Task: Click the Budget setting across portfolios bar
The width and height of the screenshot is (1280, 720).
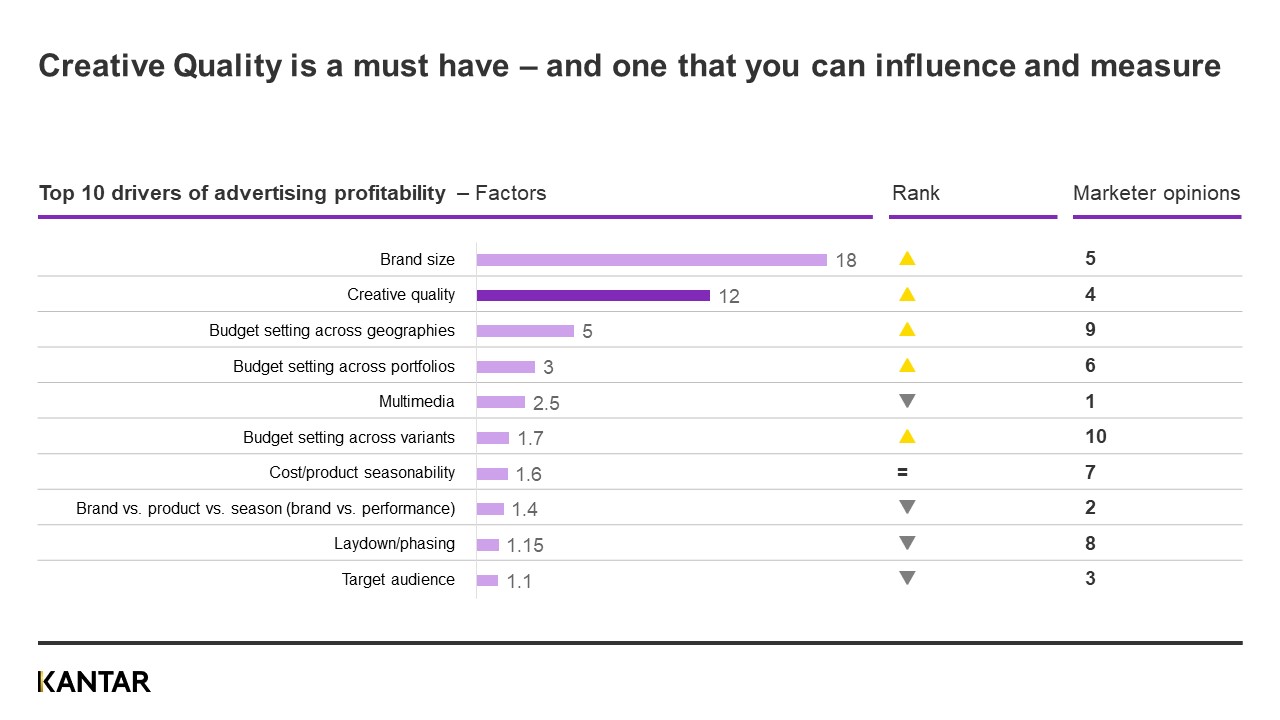Action: [505, 366]
